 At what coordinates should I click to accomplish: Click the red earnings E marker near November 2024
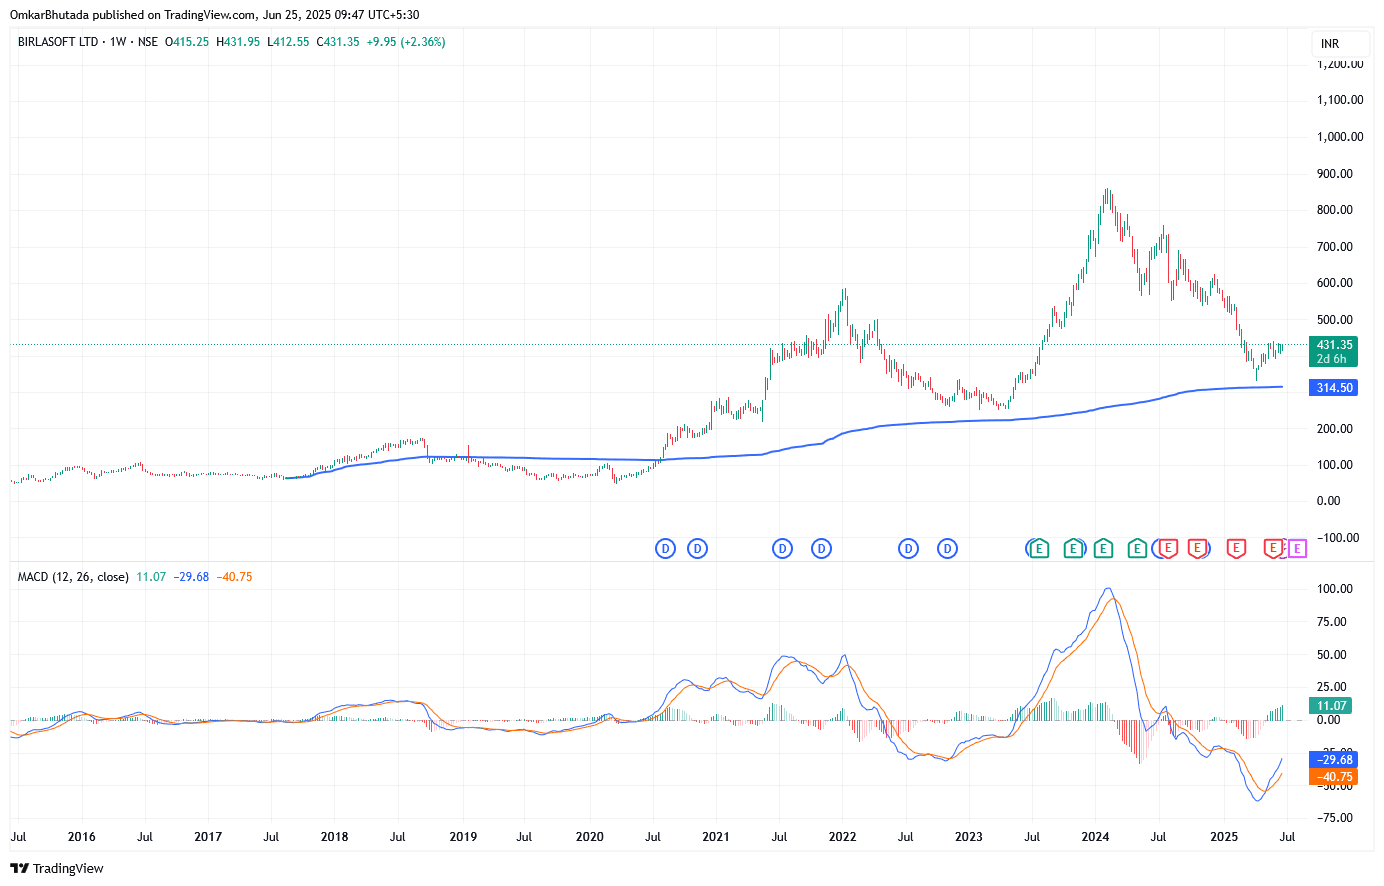click(1197, 548)
